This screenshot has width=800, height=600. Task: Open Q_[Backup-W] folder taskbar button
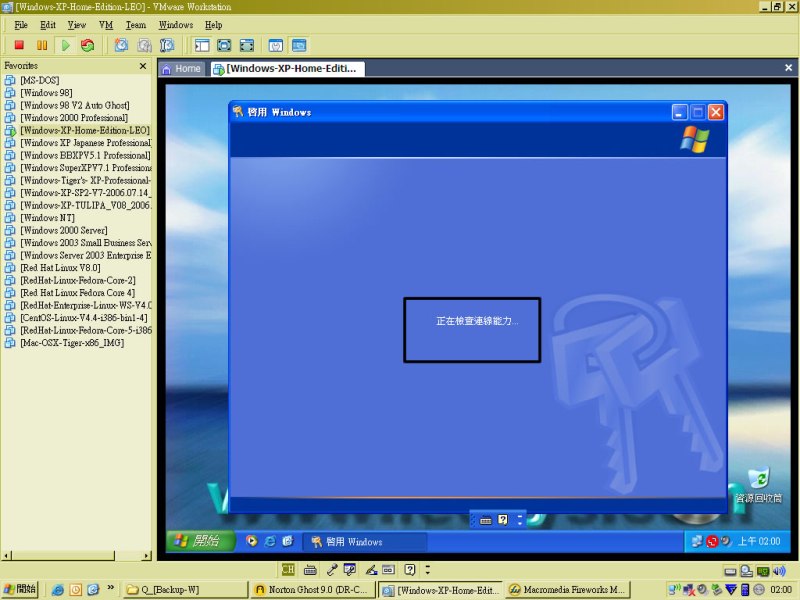pos(185,590)
